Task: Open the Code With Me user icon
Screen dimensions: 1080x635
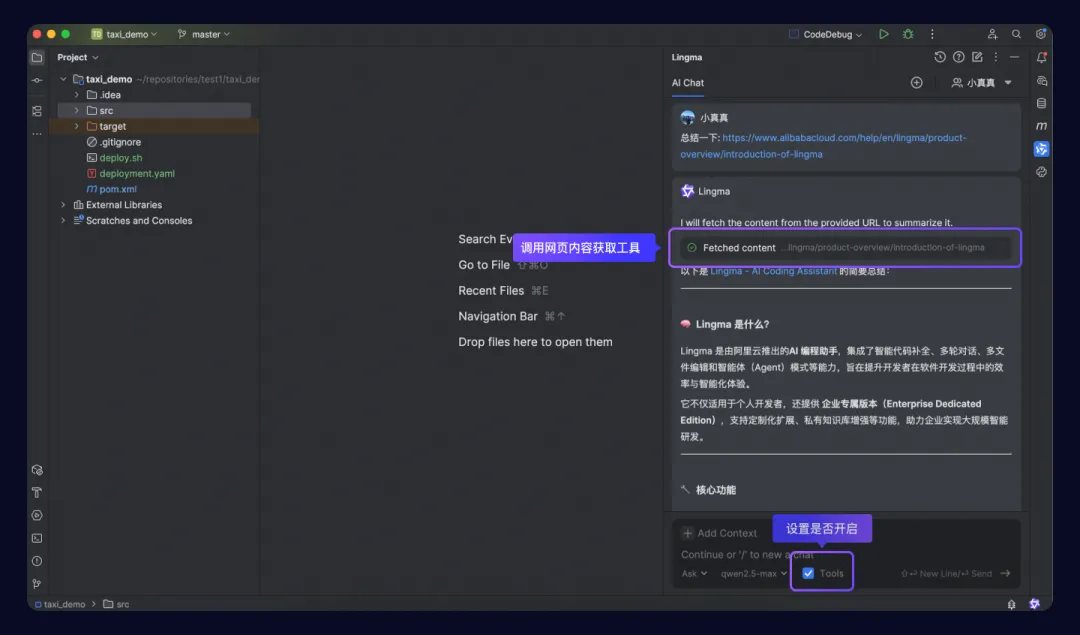Action: [992, 34]
